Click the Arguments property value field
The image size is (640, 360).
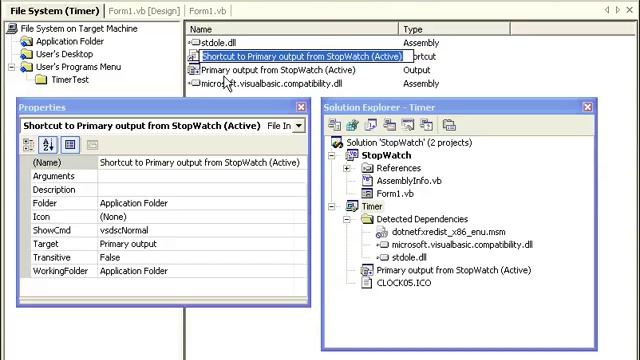coord(202,176)
